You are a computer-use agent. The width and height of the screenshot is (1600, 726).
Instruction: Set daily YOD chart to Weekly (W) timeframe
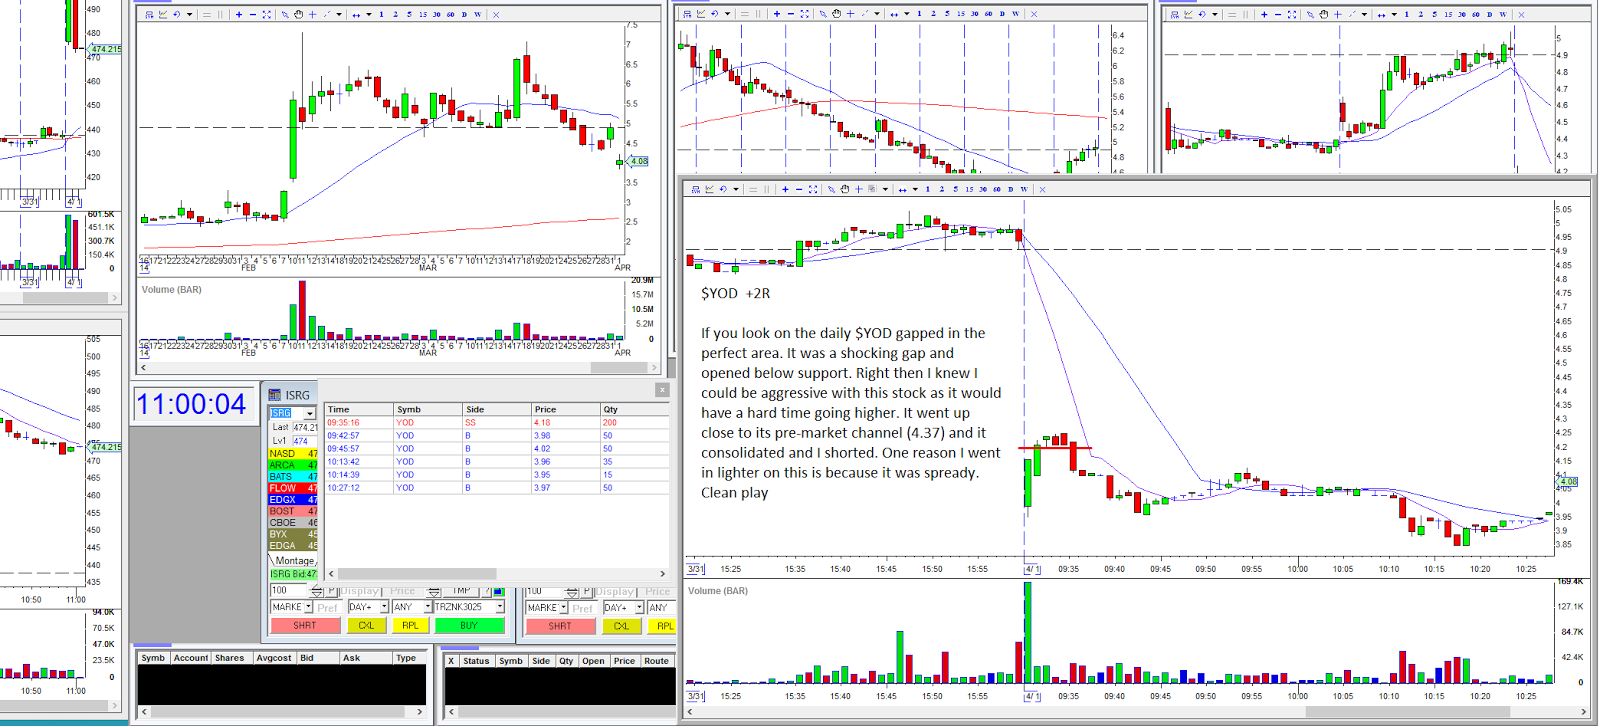click(x=477, y=14)
